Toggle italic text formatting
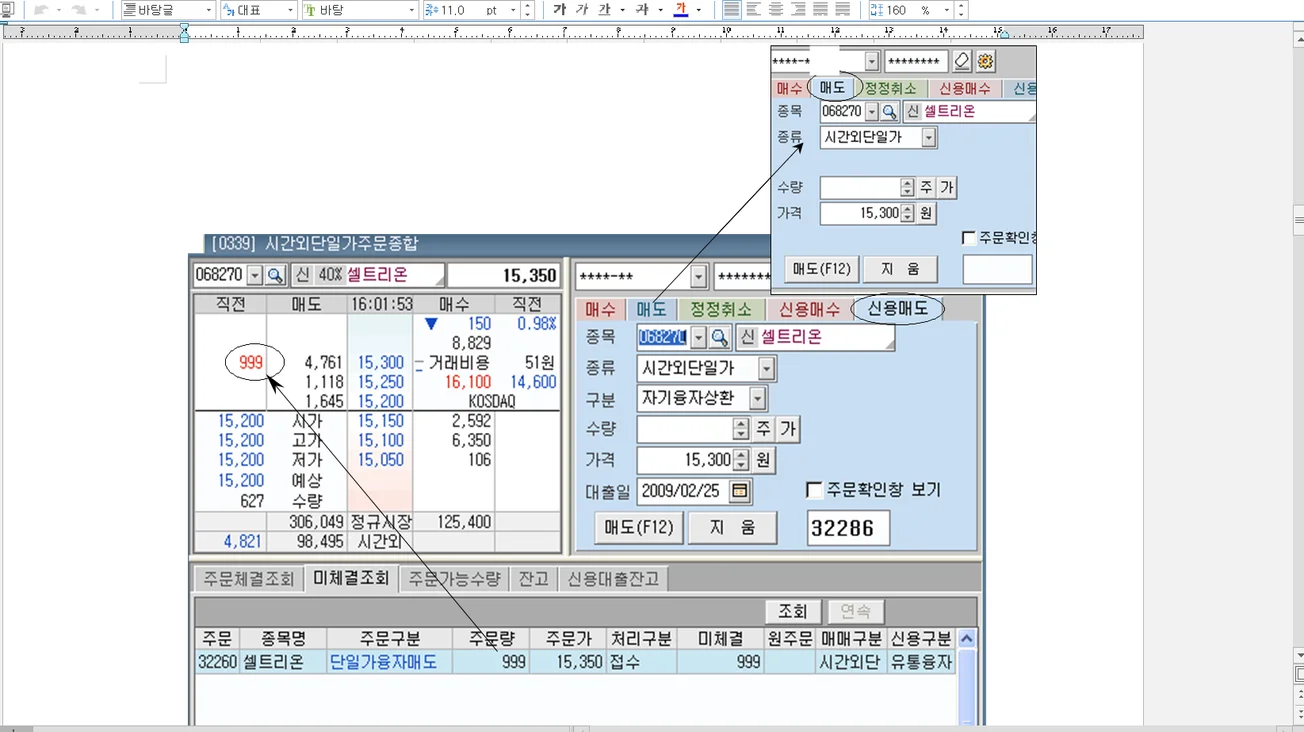Screen dimensions: 1304x732 (x=581, y=10)
